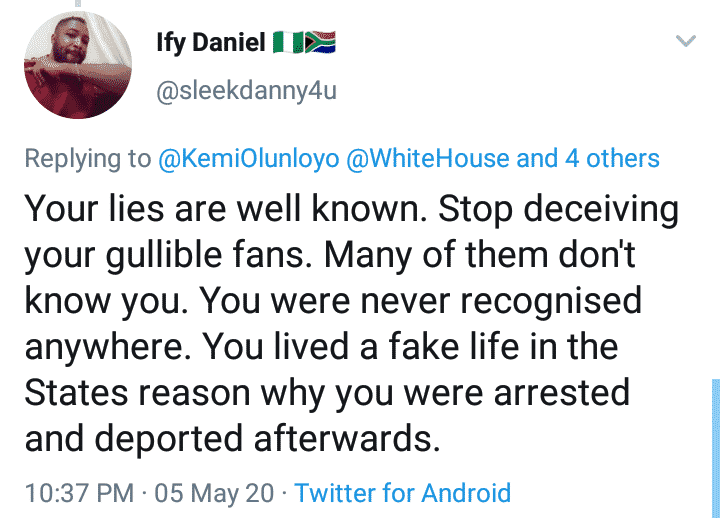The width and height of the screenshot is (720, 518).
Task: Open the 10:37 PM timestamp
Action: 79,493
